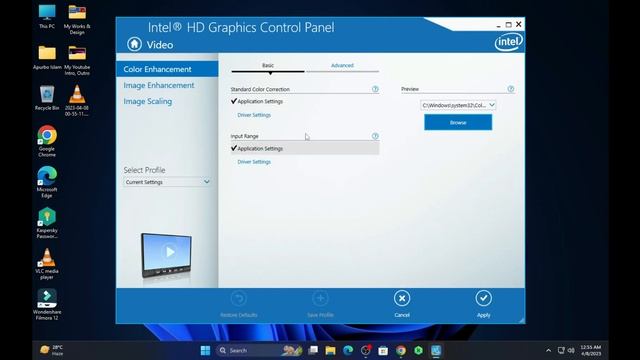Select Application Settings under Input Range
Screen dimensions: 640x360
click(x=305, y=149)
